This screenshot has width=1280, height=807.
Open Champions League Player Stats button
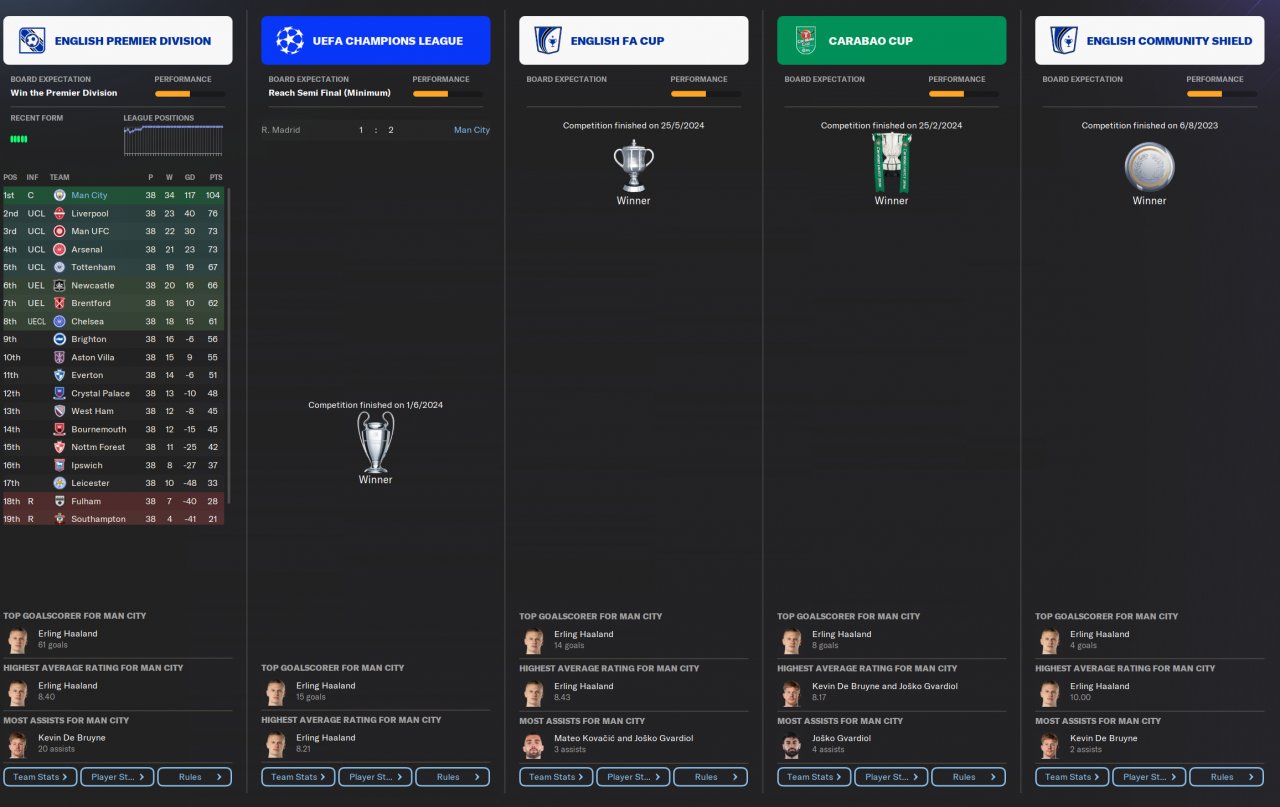pyautogui.click(x=375, y=777)
